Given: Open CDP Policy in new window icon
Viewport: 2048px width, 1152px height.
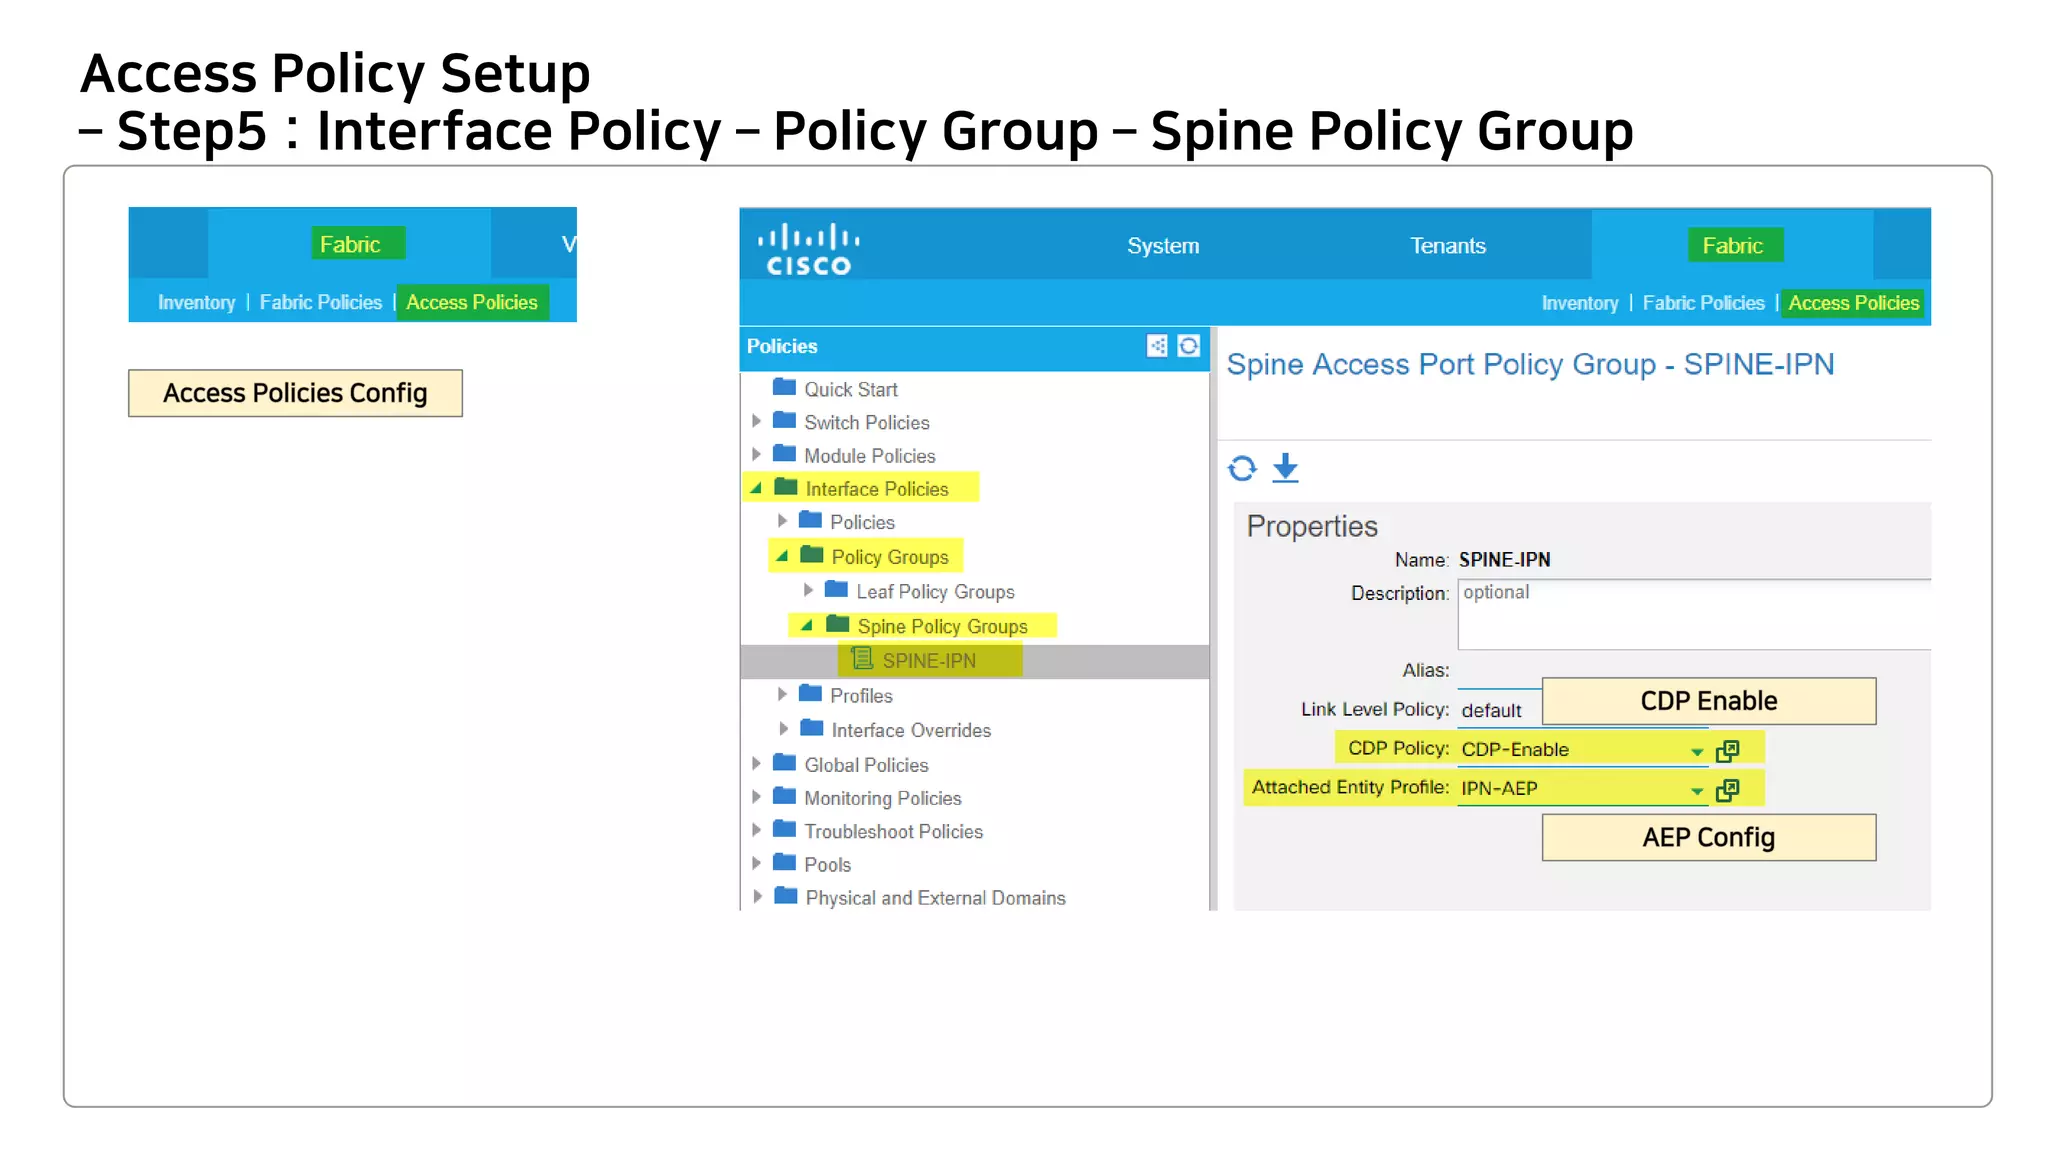Looking at the screenshot, I should [x=1727, y=750].
